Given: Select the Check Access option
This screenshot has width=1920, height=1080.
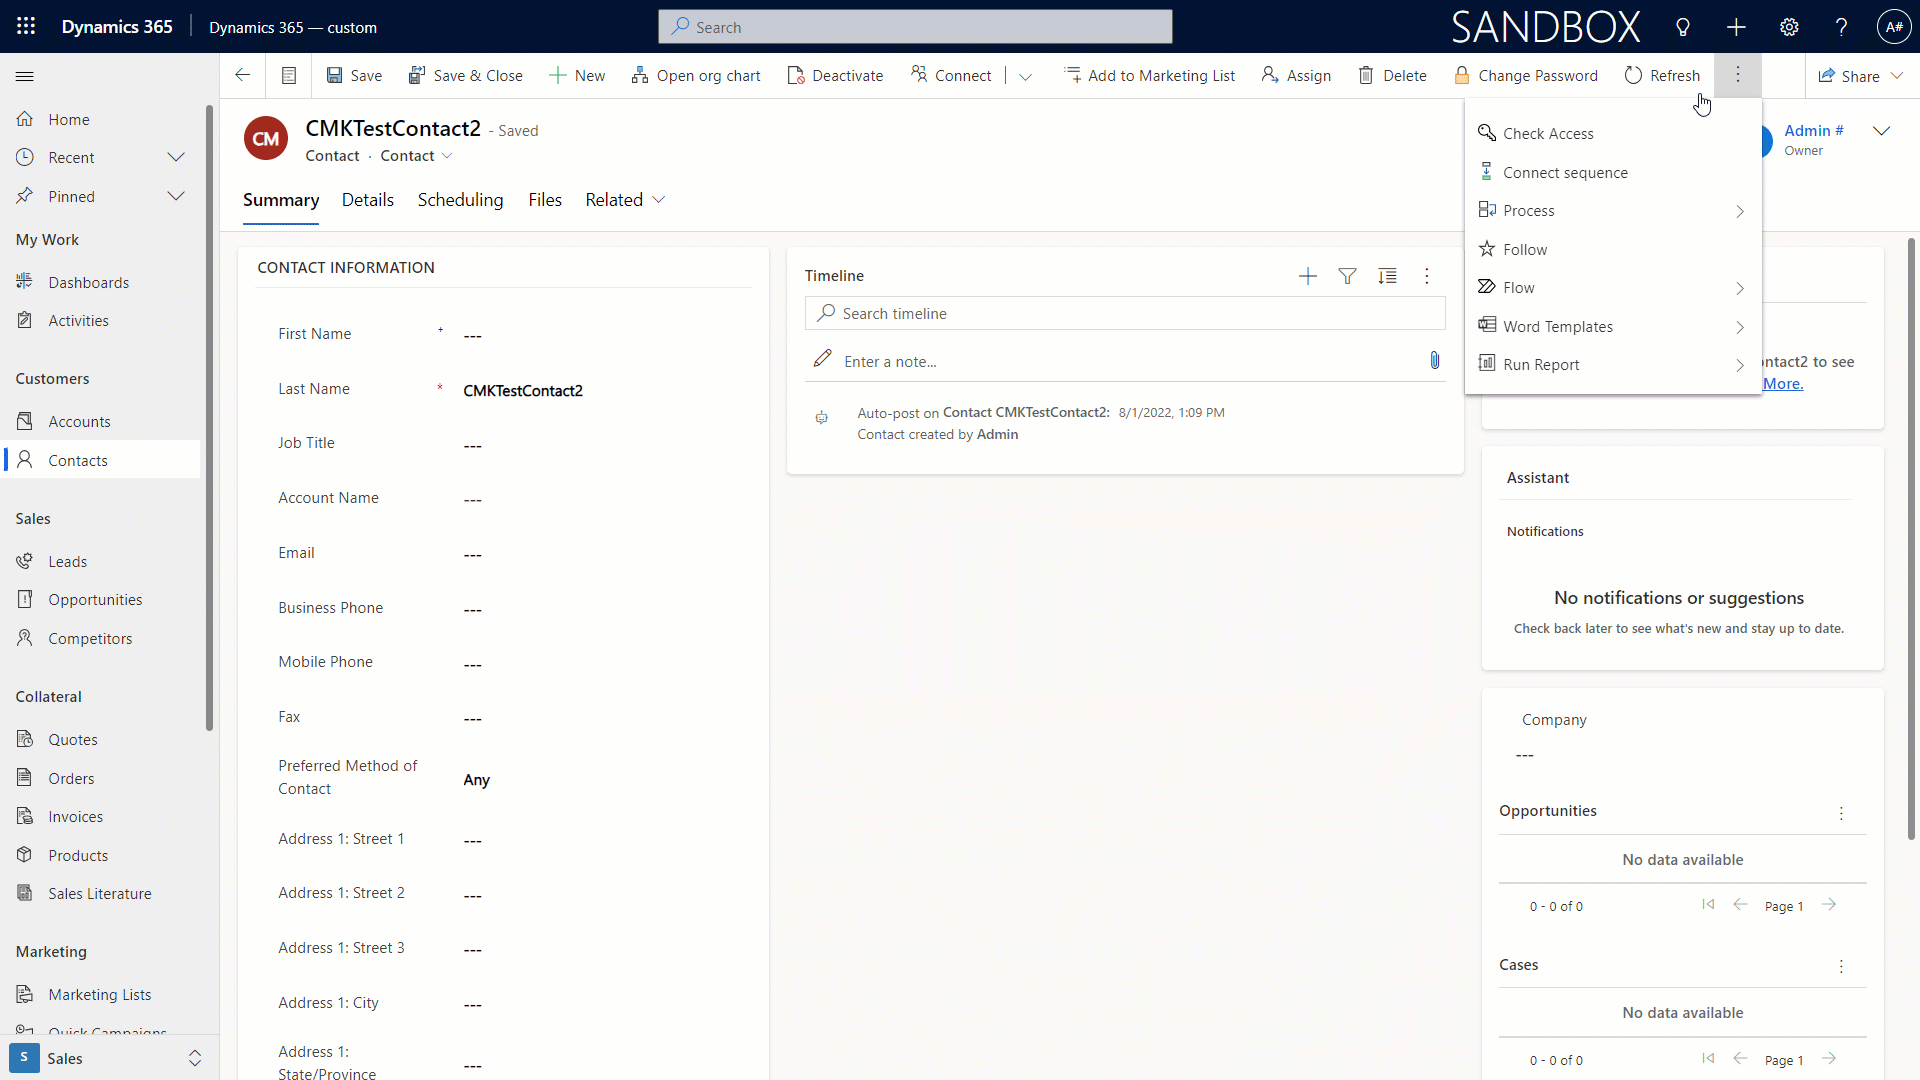Looking at the screenshot, I should click(1549, 132).
